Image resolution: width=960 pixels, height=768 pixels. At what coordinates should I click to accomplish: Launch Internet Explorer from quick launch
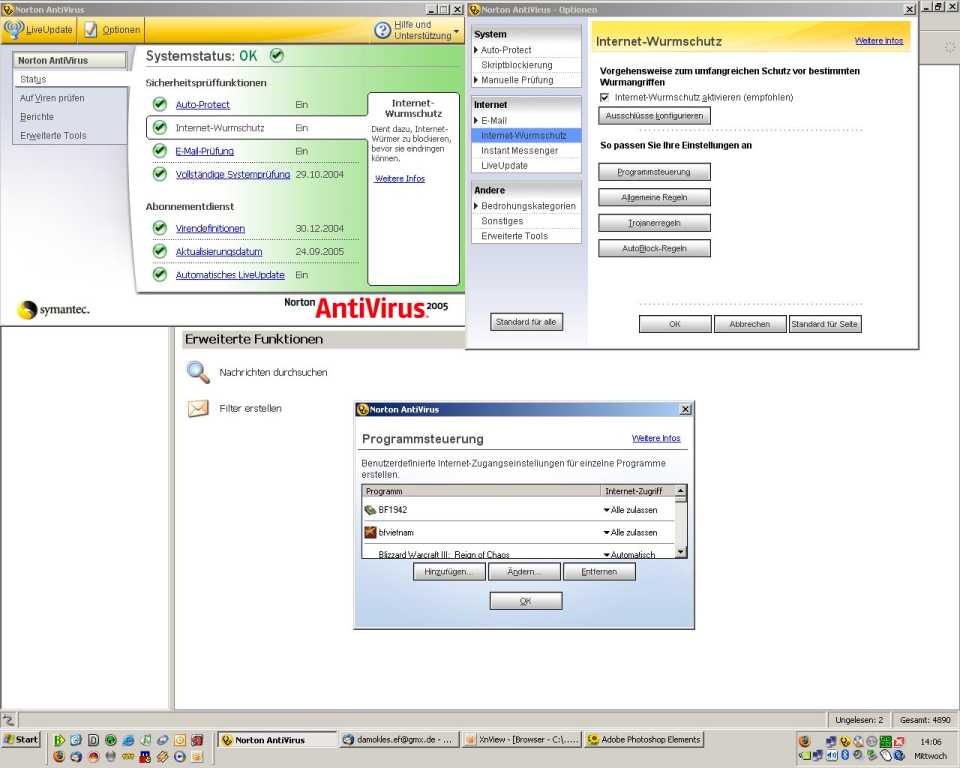point(129,740)
